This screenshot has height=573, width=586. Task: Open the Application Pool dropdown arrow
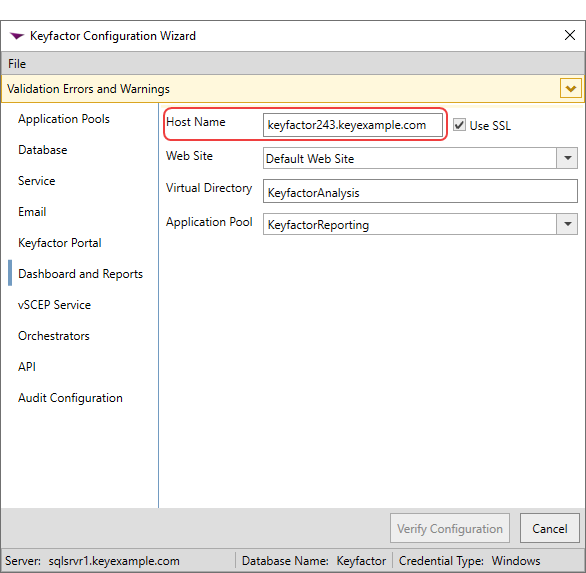click(x=567, y=224)
